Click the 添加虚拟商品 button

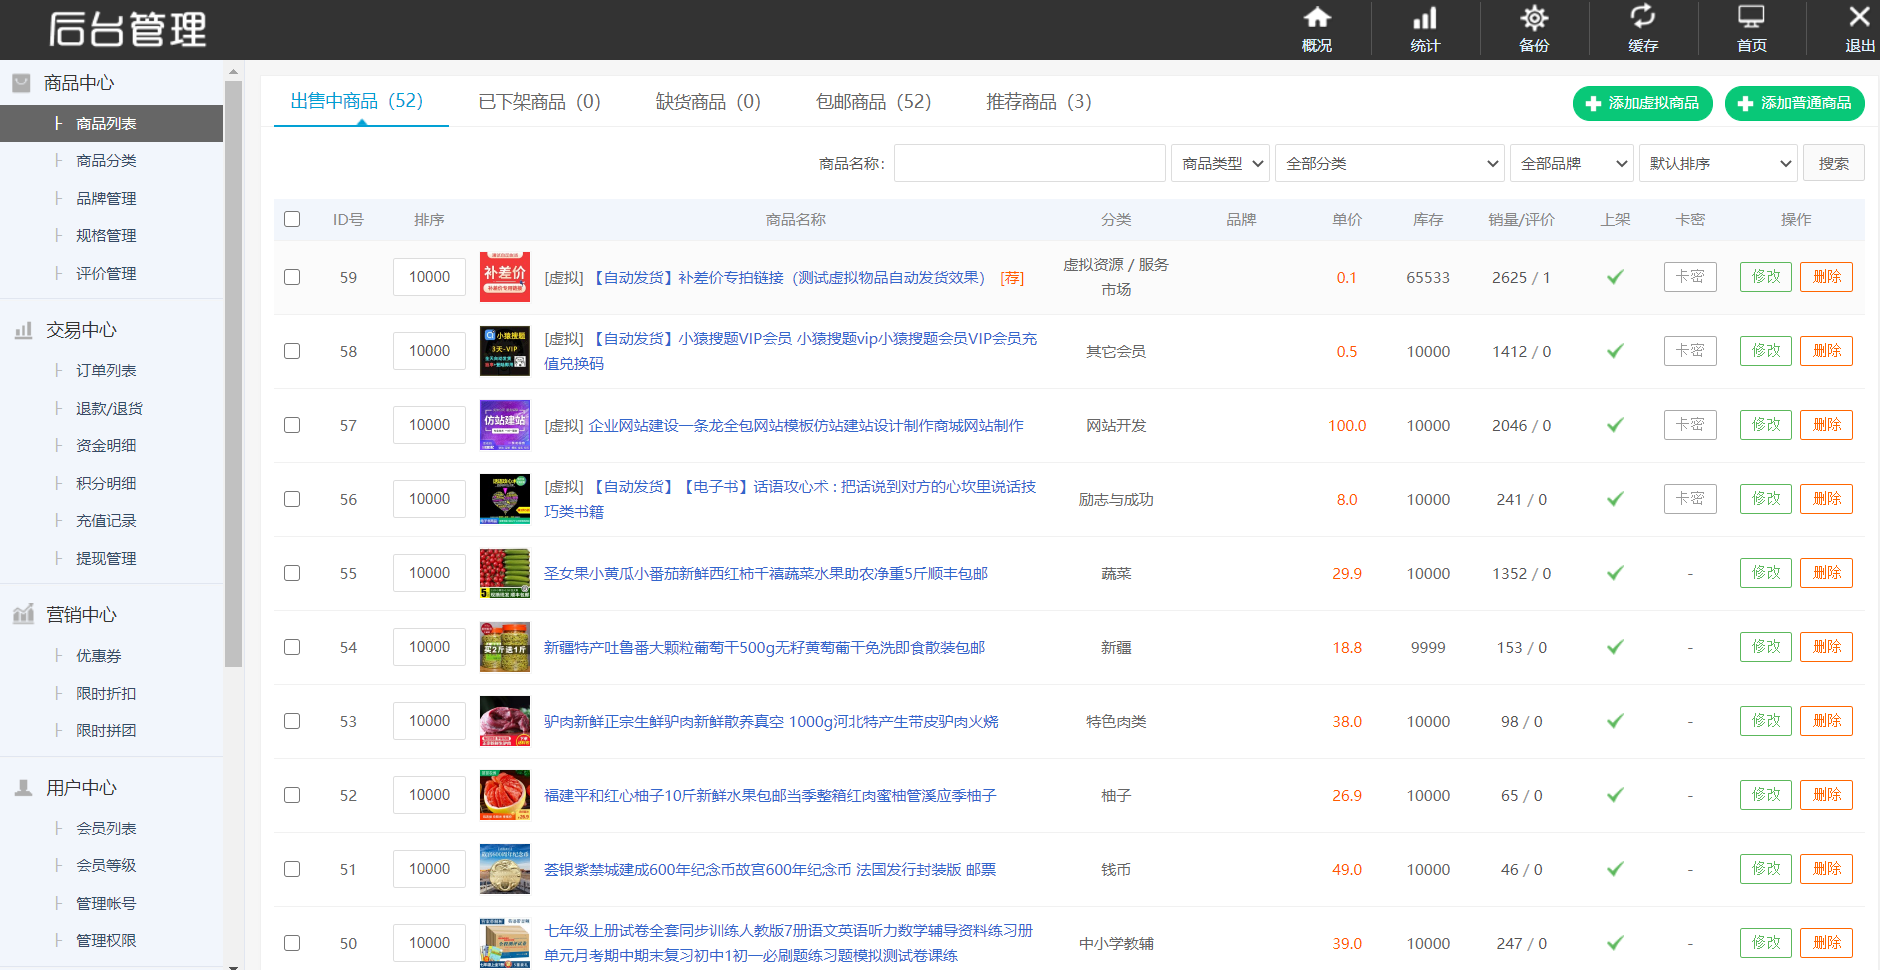click(1642, 103)
